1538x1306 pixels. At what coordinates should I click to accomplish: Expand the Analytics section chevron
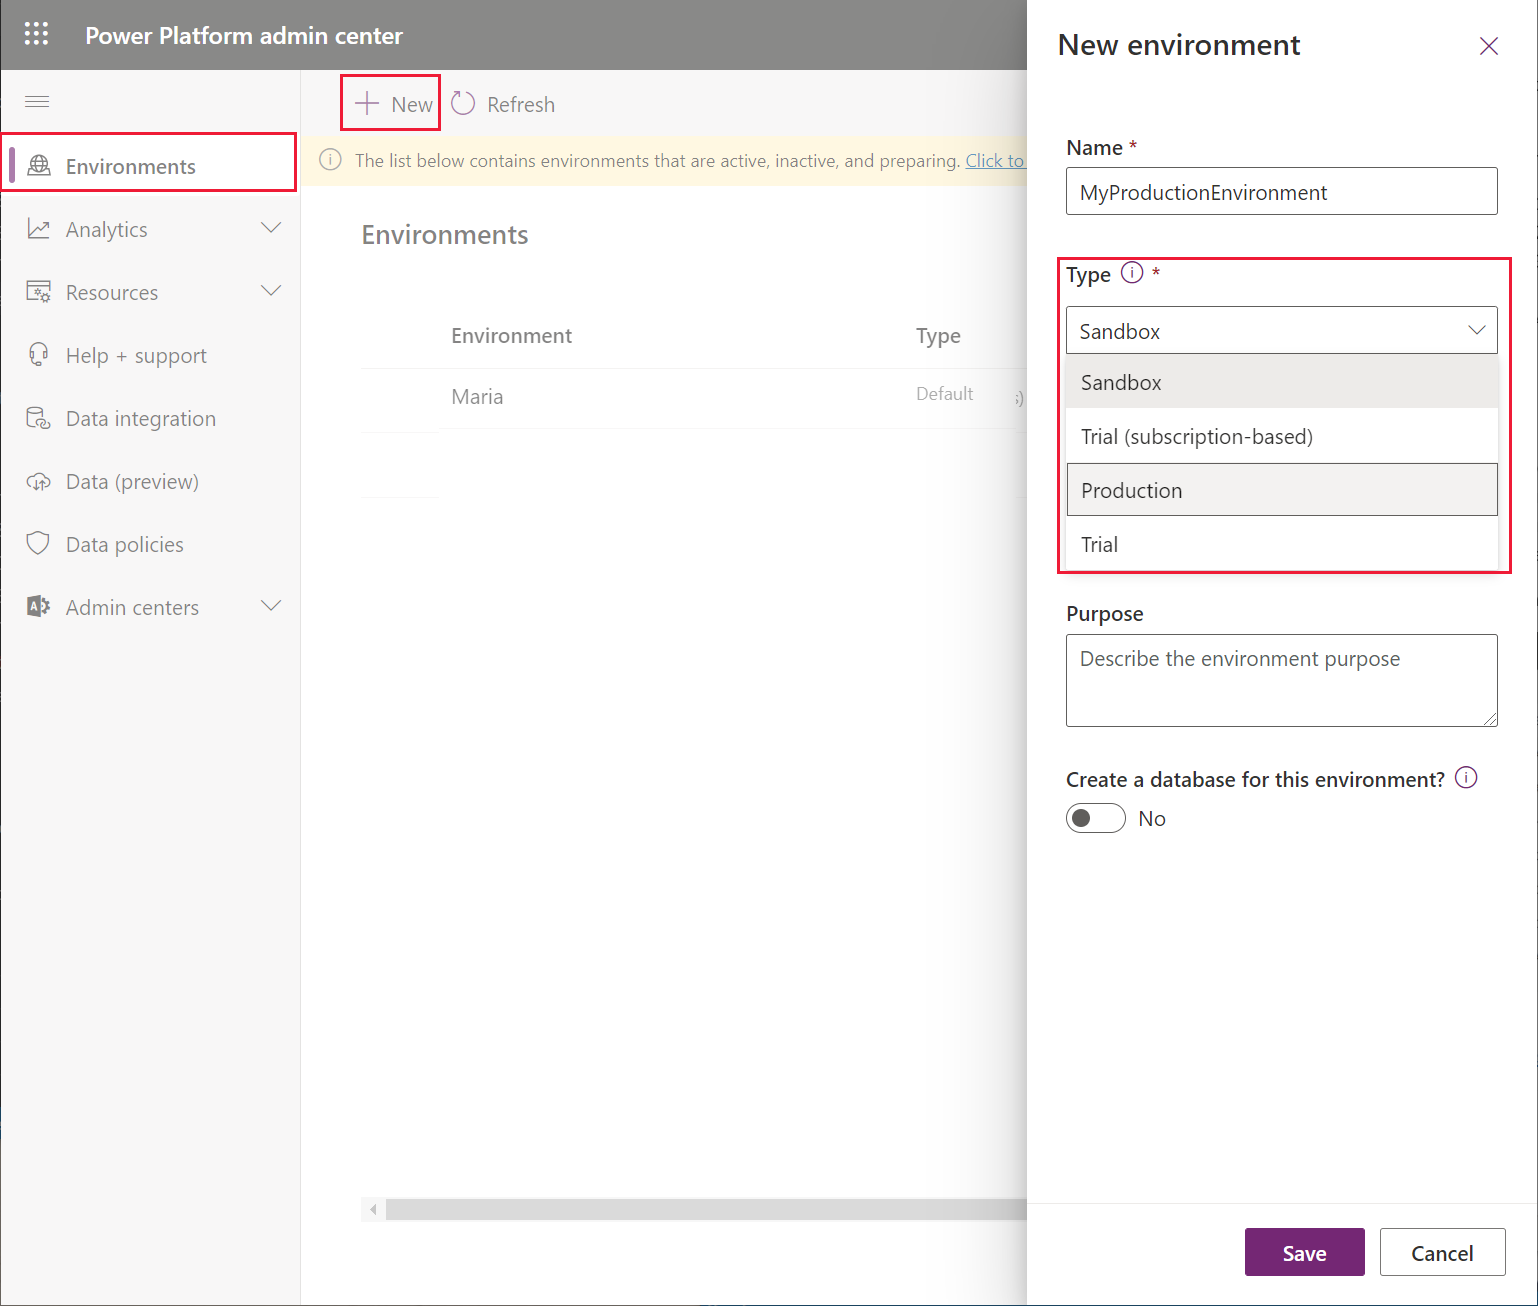tap(271, 228)
